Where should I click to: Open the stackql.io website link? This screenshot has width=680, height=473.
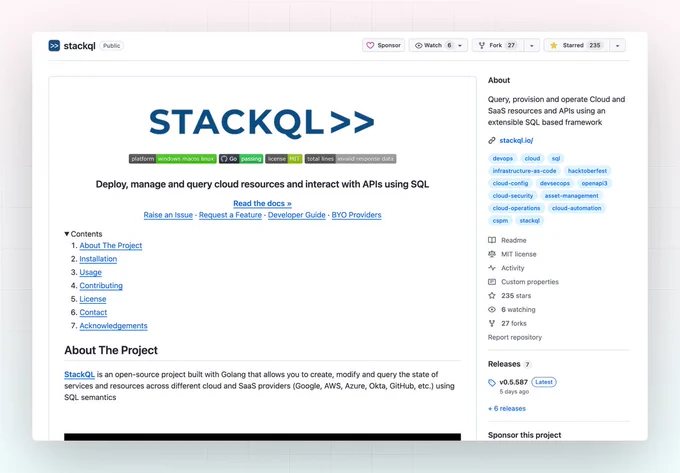click(x=516, y=140)
